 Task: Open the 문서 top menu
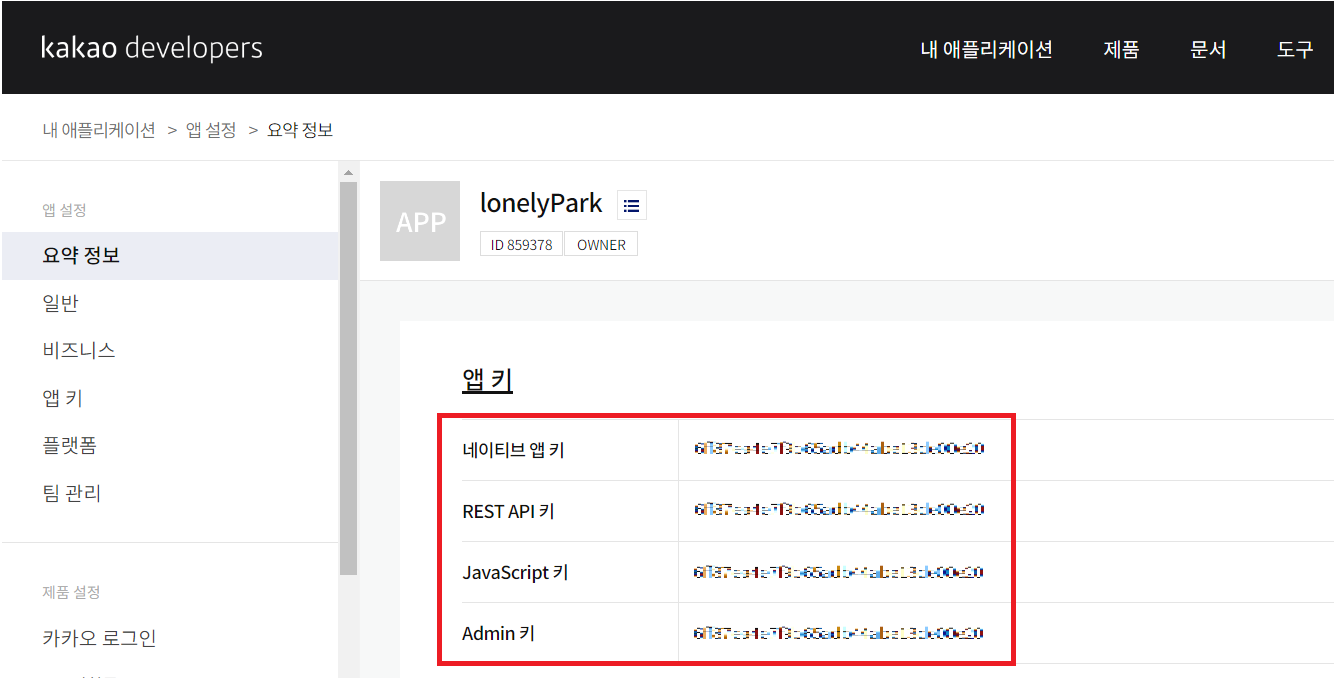pos(1208,49)
